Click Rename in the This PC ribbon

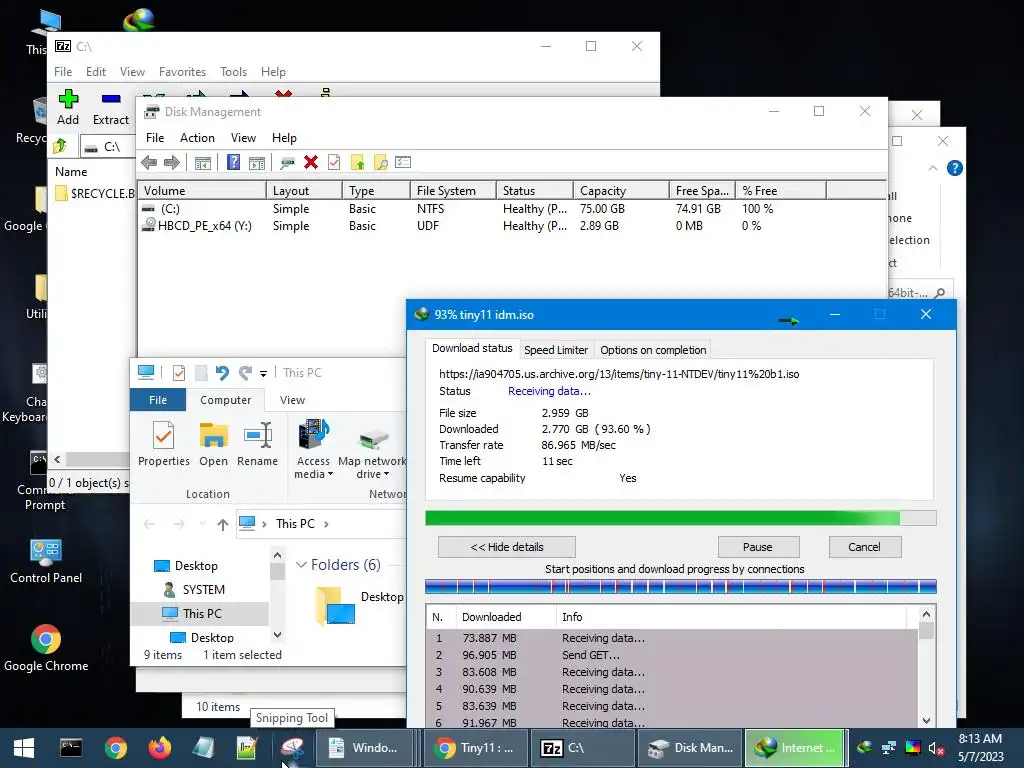pos(257,444)
